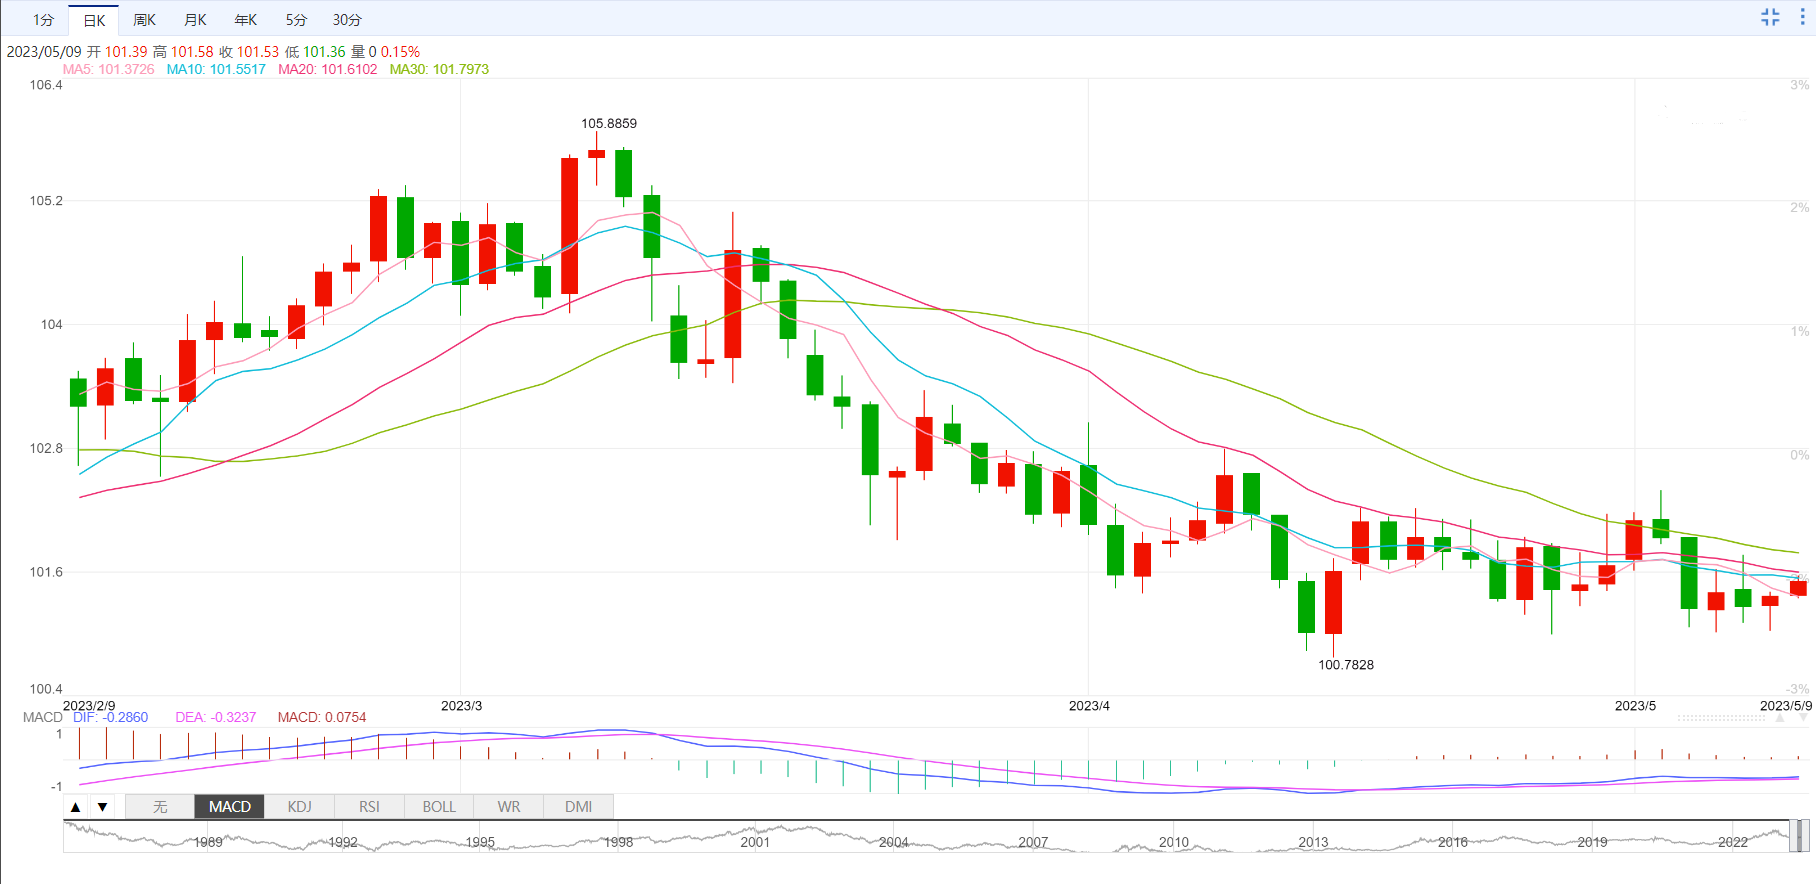
Task: Click the black down arrow beside indicator tabs
Action: [x=102, y=807]
